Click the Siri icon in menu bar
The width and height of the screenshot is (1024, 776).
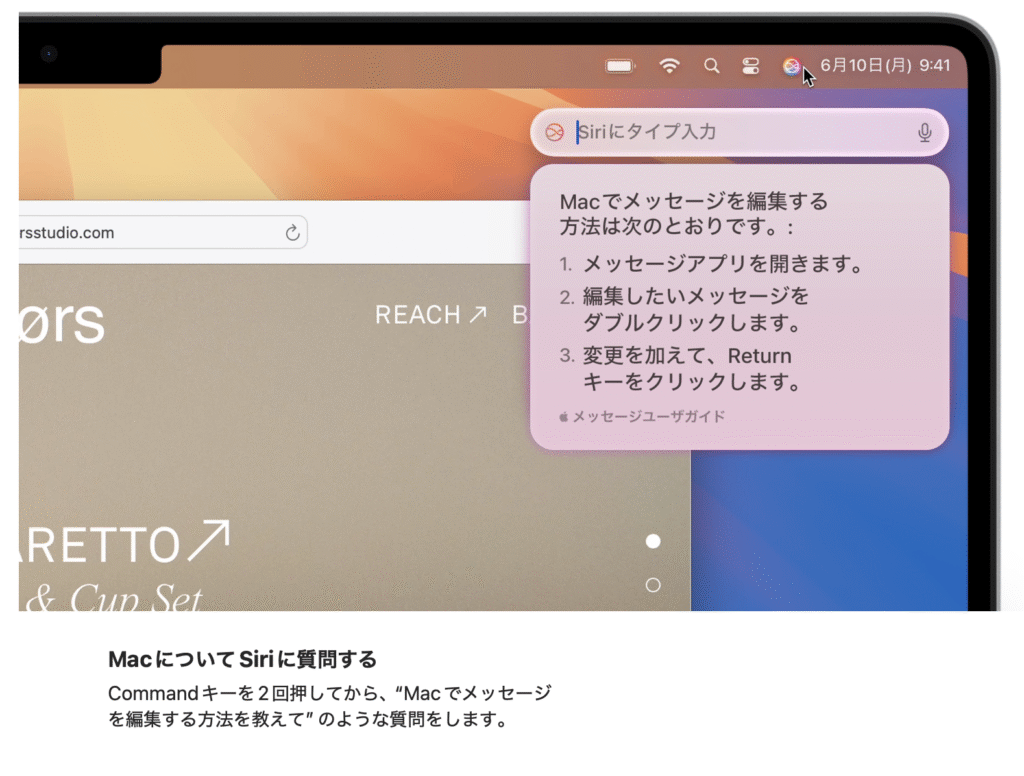coord(791,66)
